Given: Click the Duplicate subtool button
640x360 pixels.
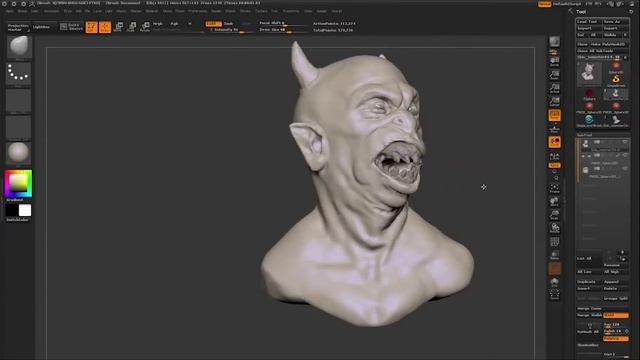Looking at the screenshot, I should (589, 282).
